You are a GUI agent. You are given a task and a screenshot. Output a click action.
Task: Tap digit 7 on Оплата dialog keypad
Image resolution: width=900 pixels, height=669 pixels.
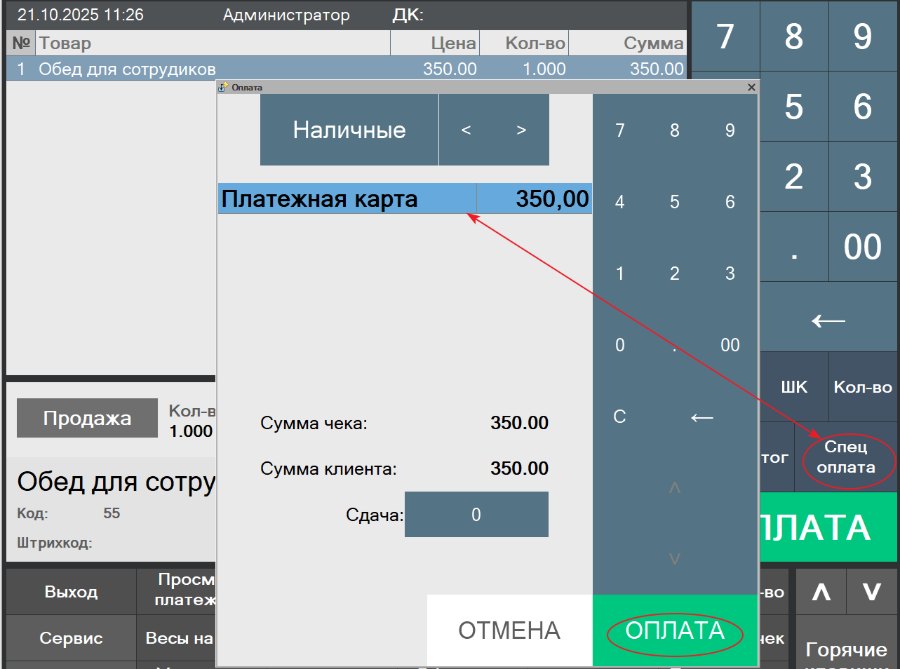coord(620,130)
